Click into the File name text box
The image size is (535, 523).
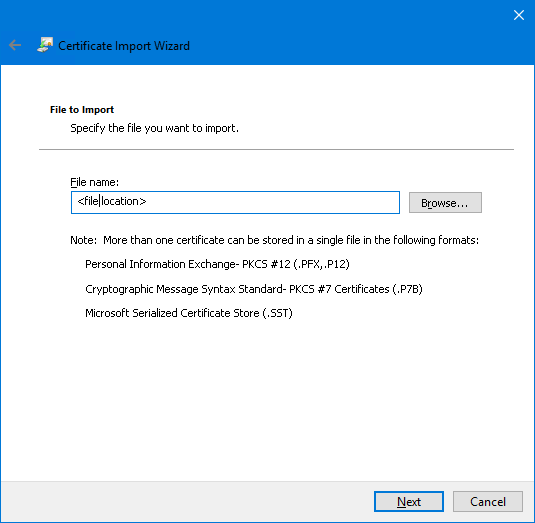(235, 202)
